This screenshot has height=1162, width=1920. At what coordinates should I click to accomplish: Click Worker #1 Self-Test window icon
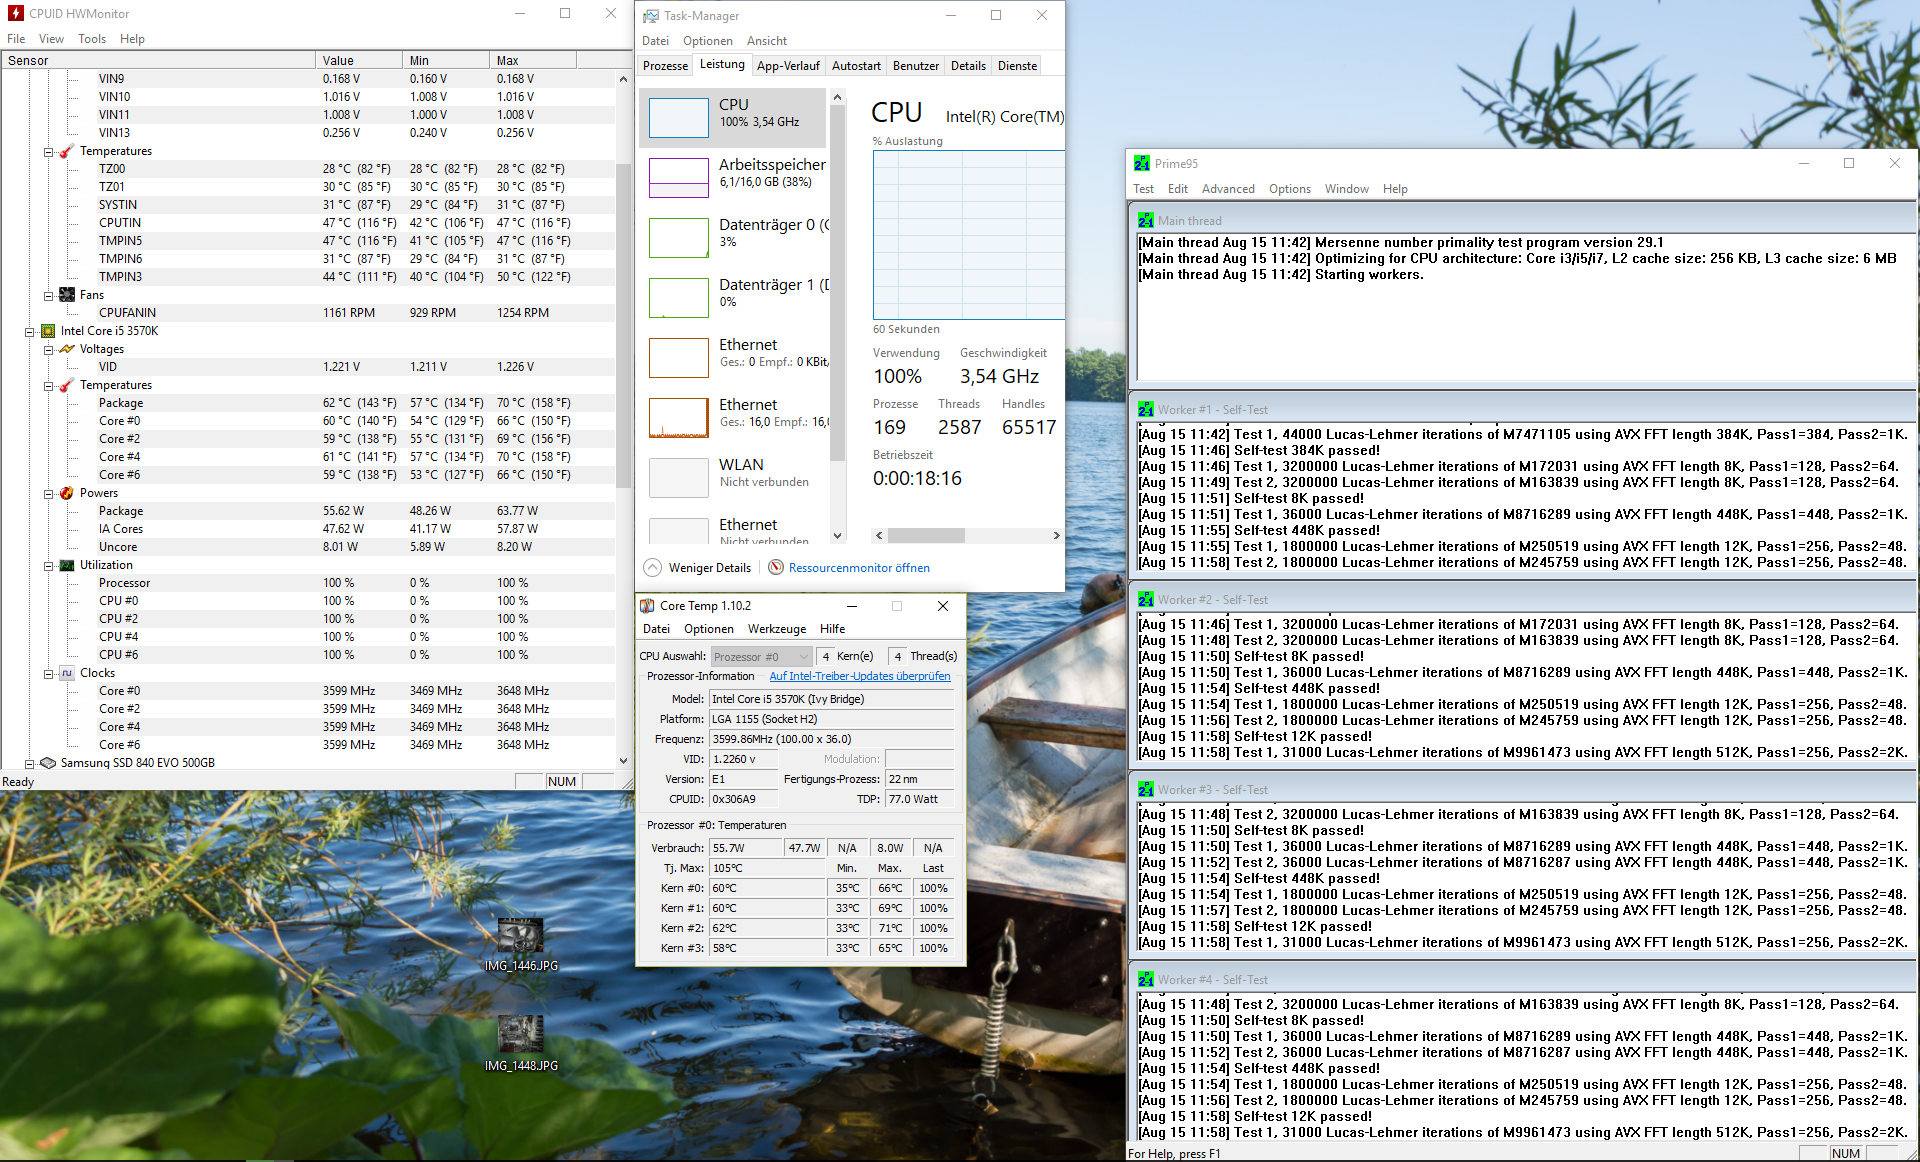1145,409
